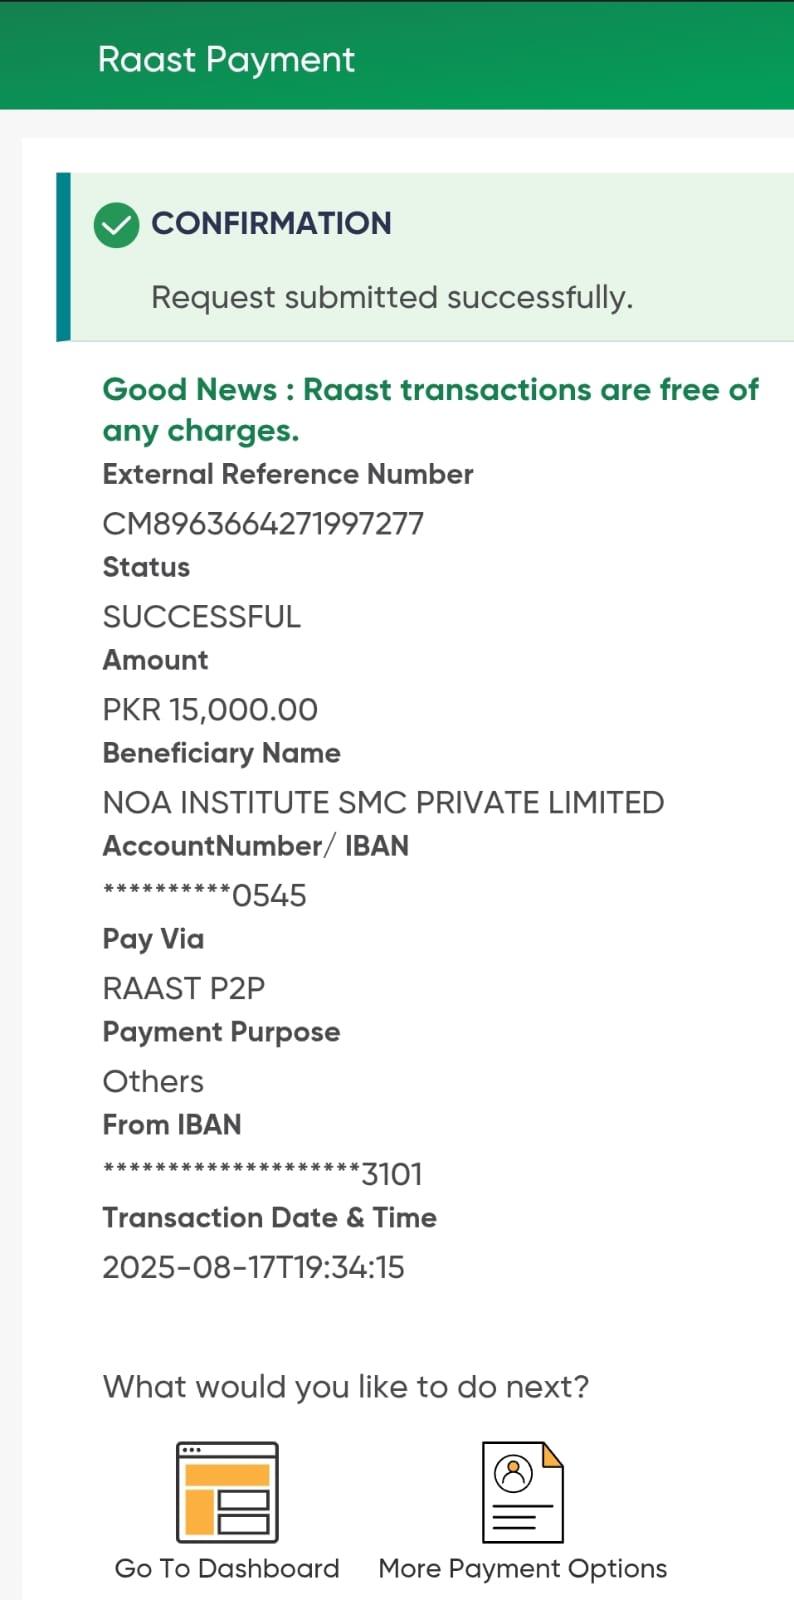Click beneficiary NOA INSTITUTE SMC PRIVATE LIMITED

pyautogui.click(x=383, y=802)
